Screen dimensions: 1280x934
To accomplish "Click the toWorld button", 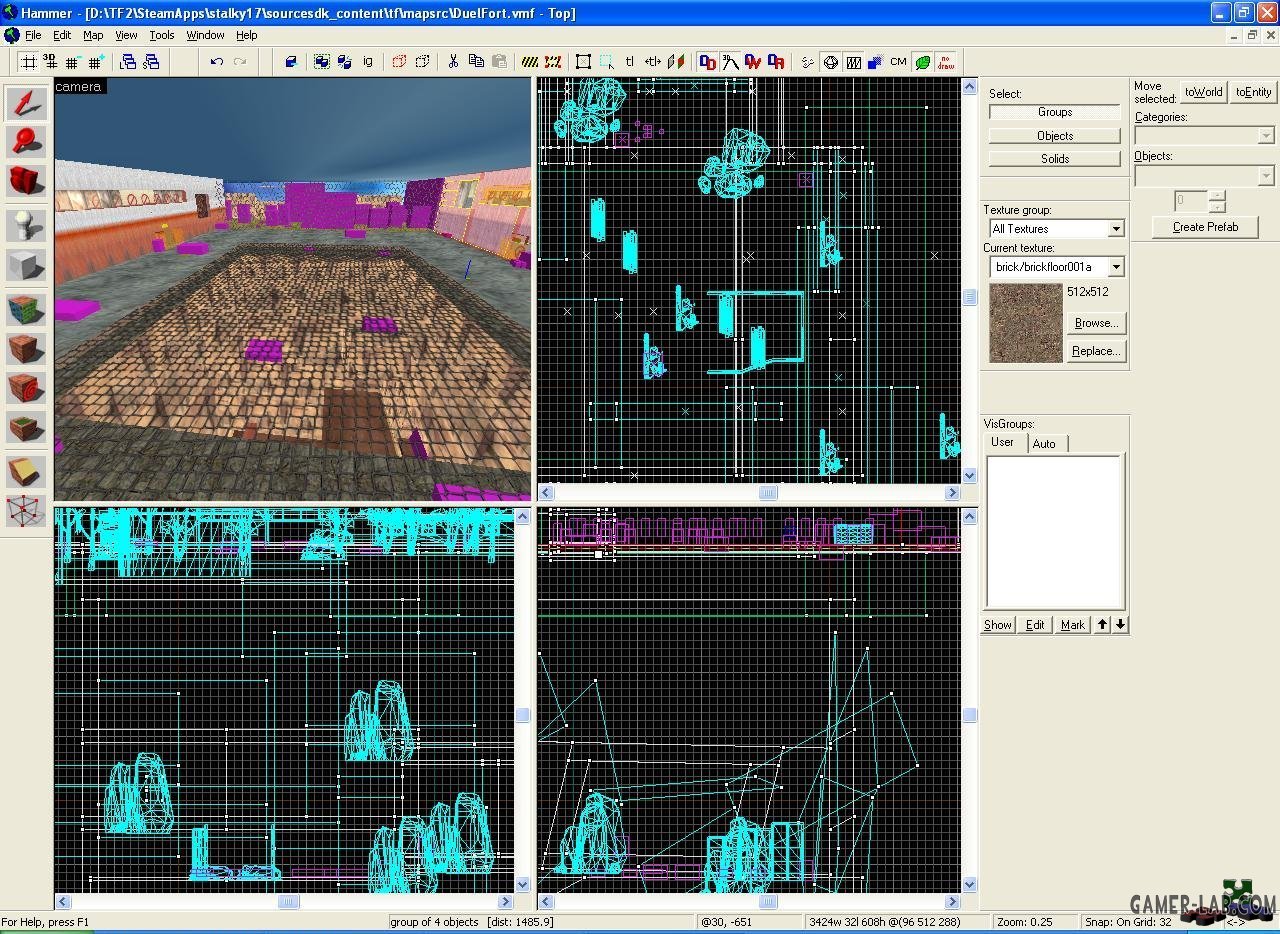I will (1203, 92).
